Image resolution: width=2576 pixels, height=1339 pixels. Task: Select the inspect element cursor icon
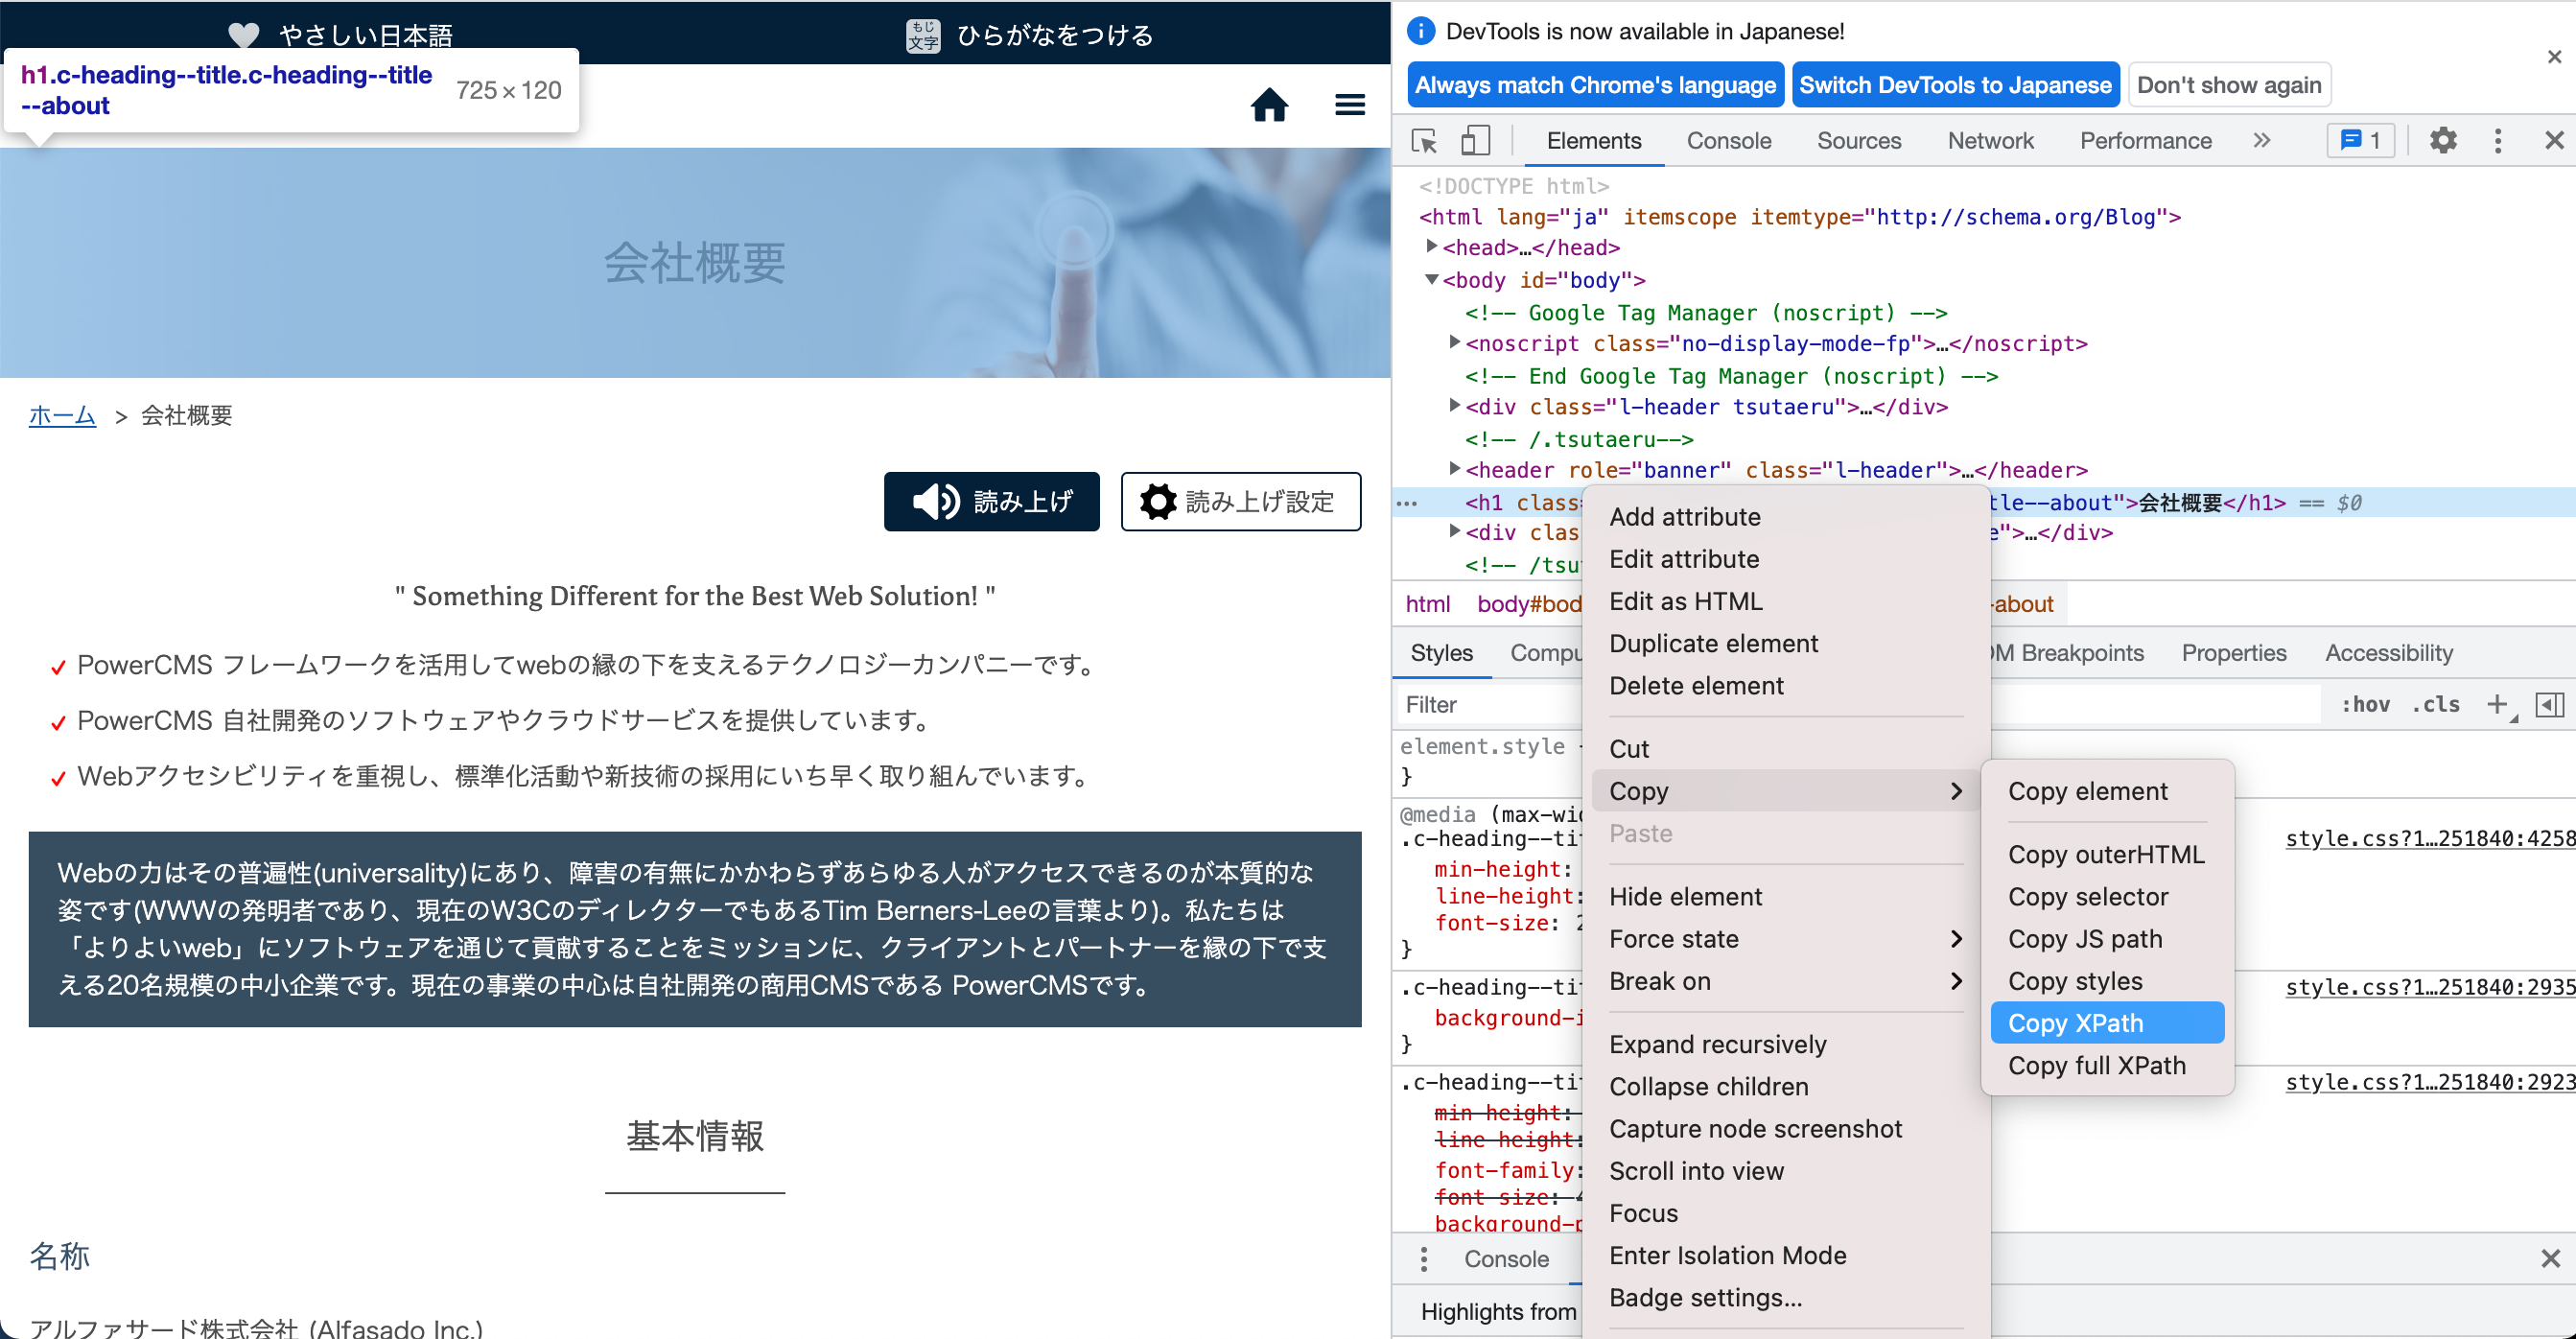(1424, 141)
